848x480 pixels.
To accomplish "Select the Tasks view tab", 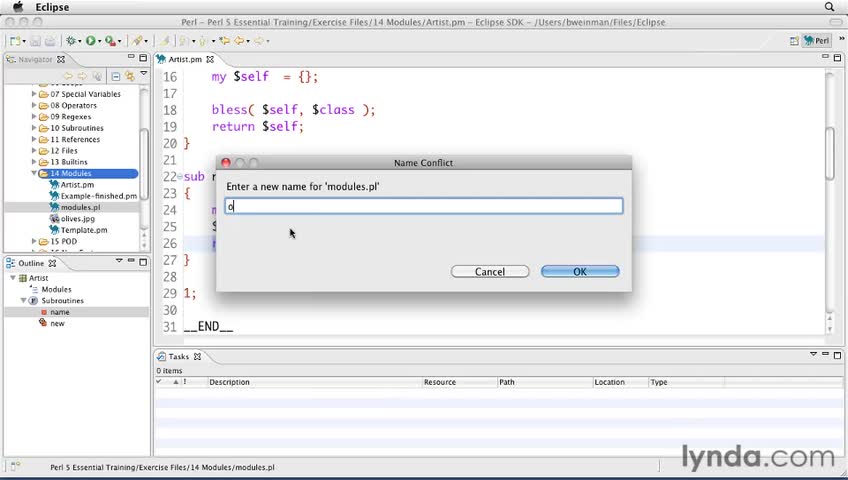I will [178, 356].
